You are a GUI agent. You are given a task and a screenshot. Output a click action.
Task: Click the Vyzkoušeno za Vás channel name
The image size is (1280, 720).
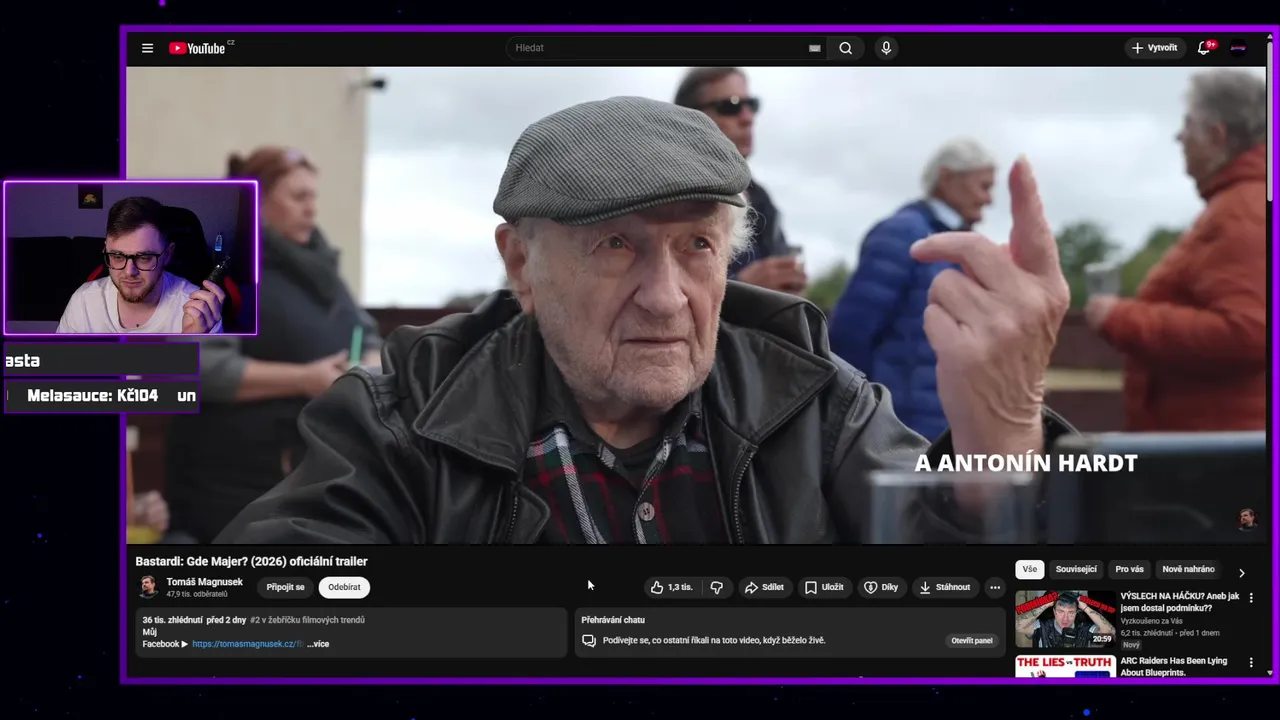[1151, 621]
